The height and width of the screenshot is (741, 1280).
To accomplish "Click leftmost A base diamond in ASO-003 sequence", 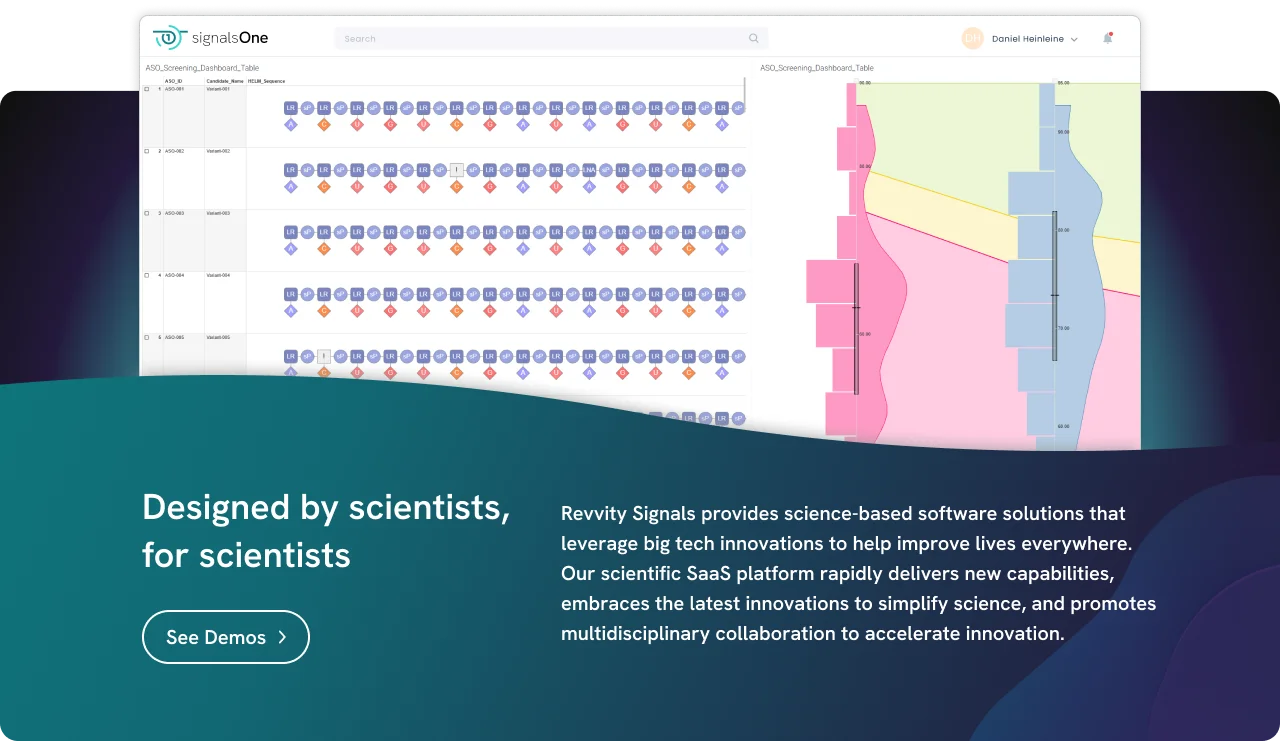I will click(290, 249).
